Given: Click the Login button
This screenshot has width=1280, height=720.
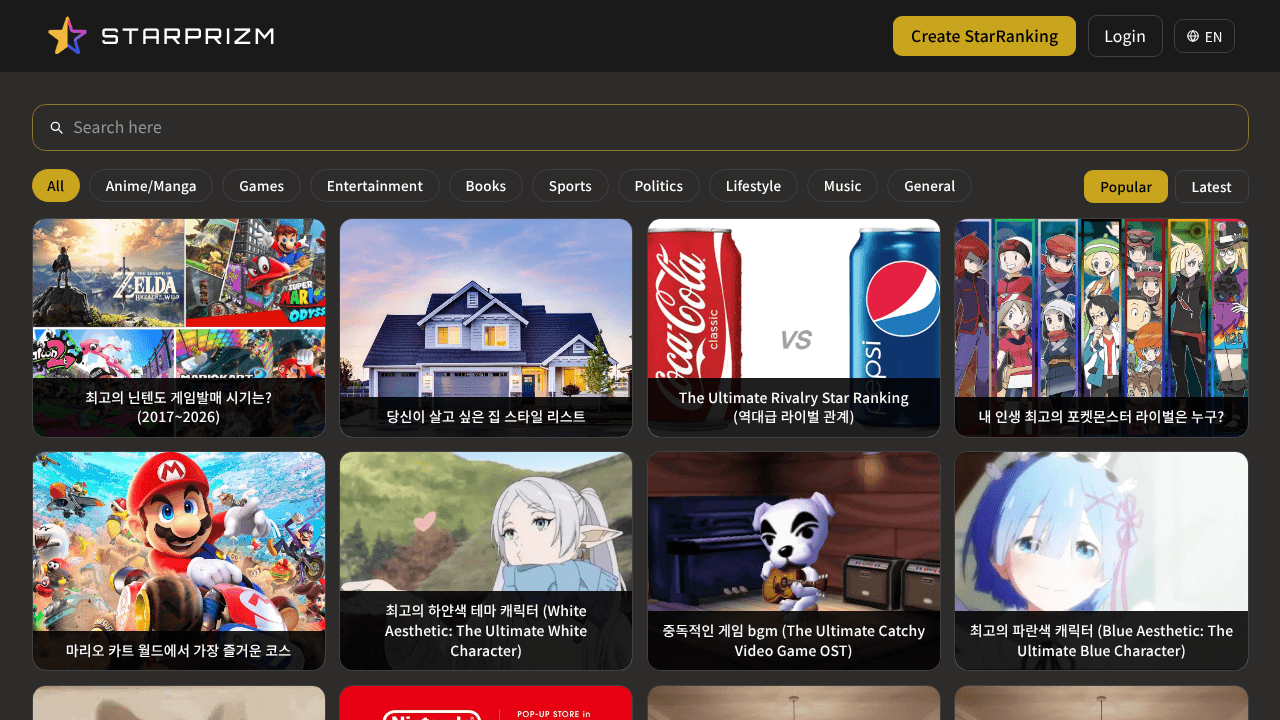Looking at the screenshot, I should [1125, 36].
